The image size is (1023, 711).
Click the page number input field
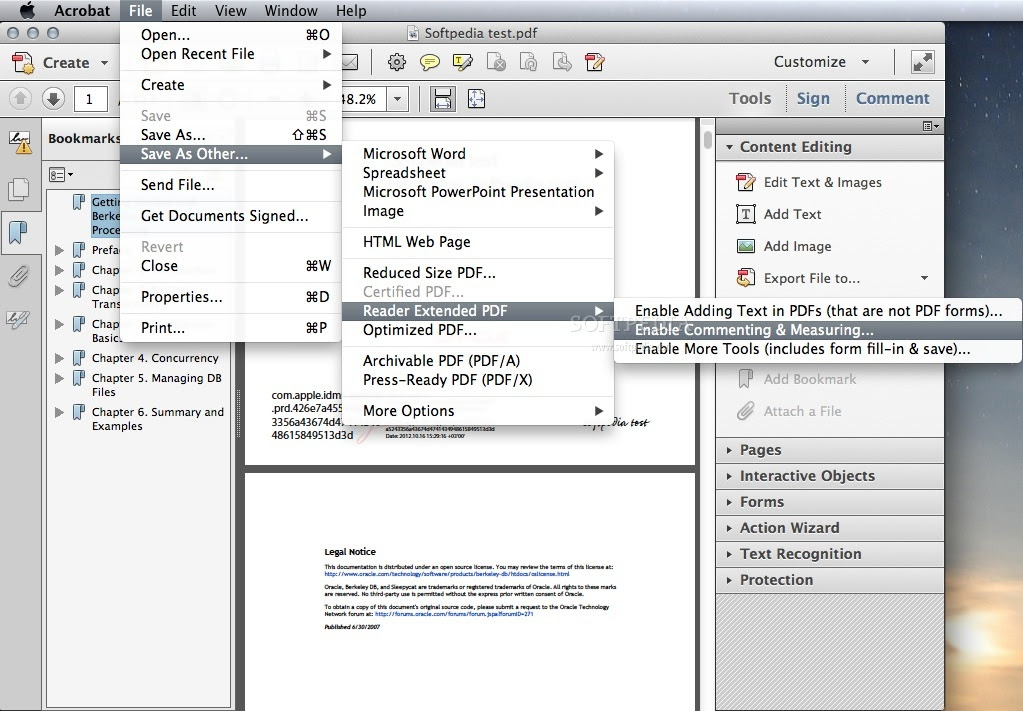tap(90, 99)
